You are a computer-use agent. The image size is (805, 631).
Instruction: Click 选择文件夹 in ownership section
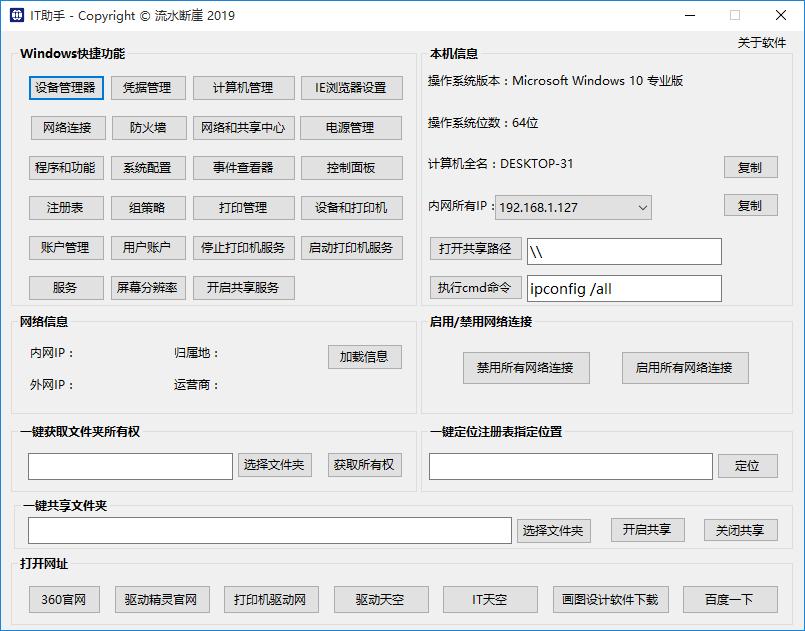[x=275, y=465]
